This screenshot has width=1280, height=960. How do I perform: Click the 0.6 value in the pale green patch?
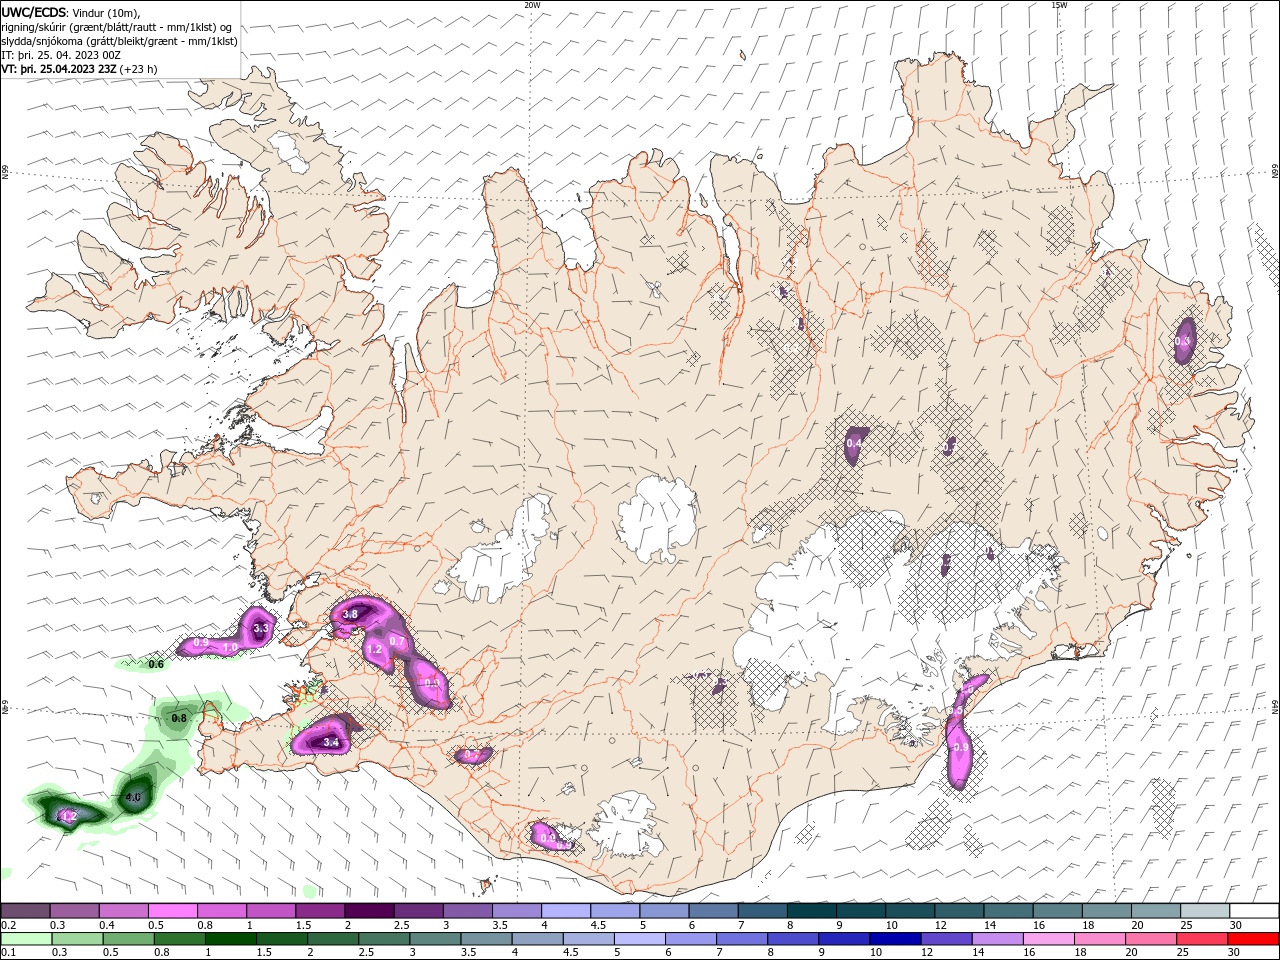[x=156, y=664]
